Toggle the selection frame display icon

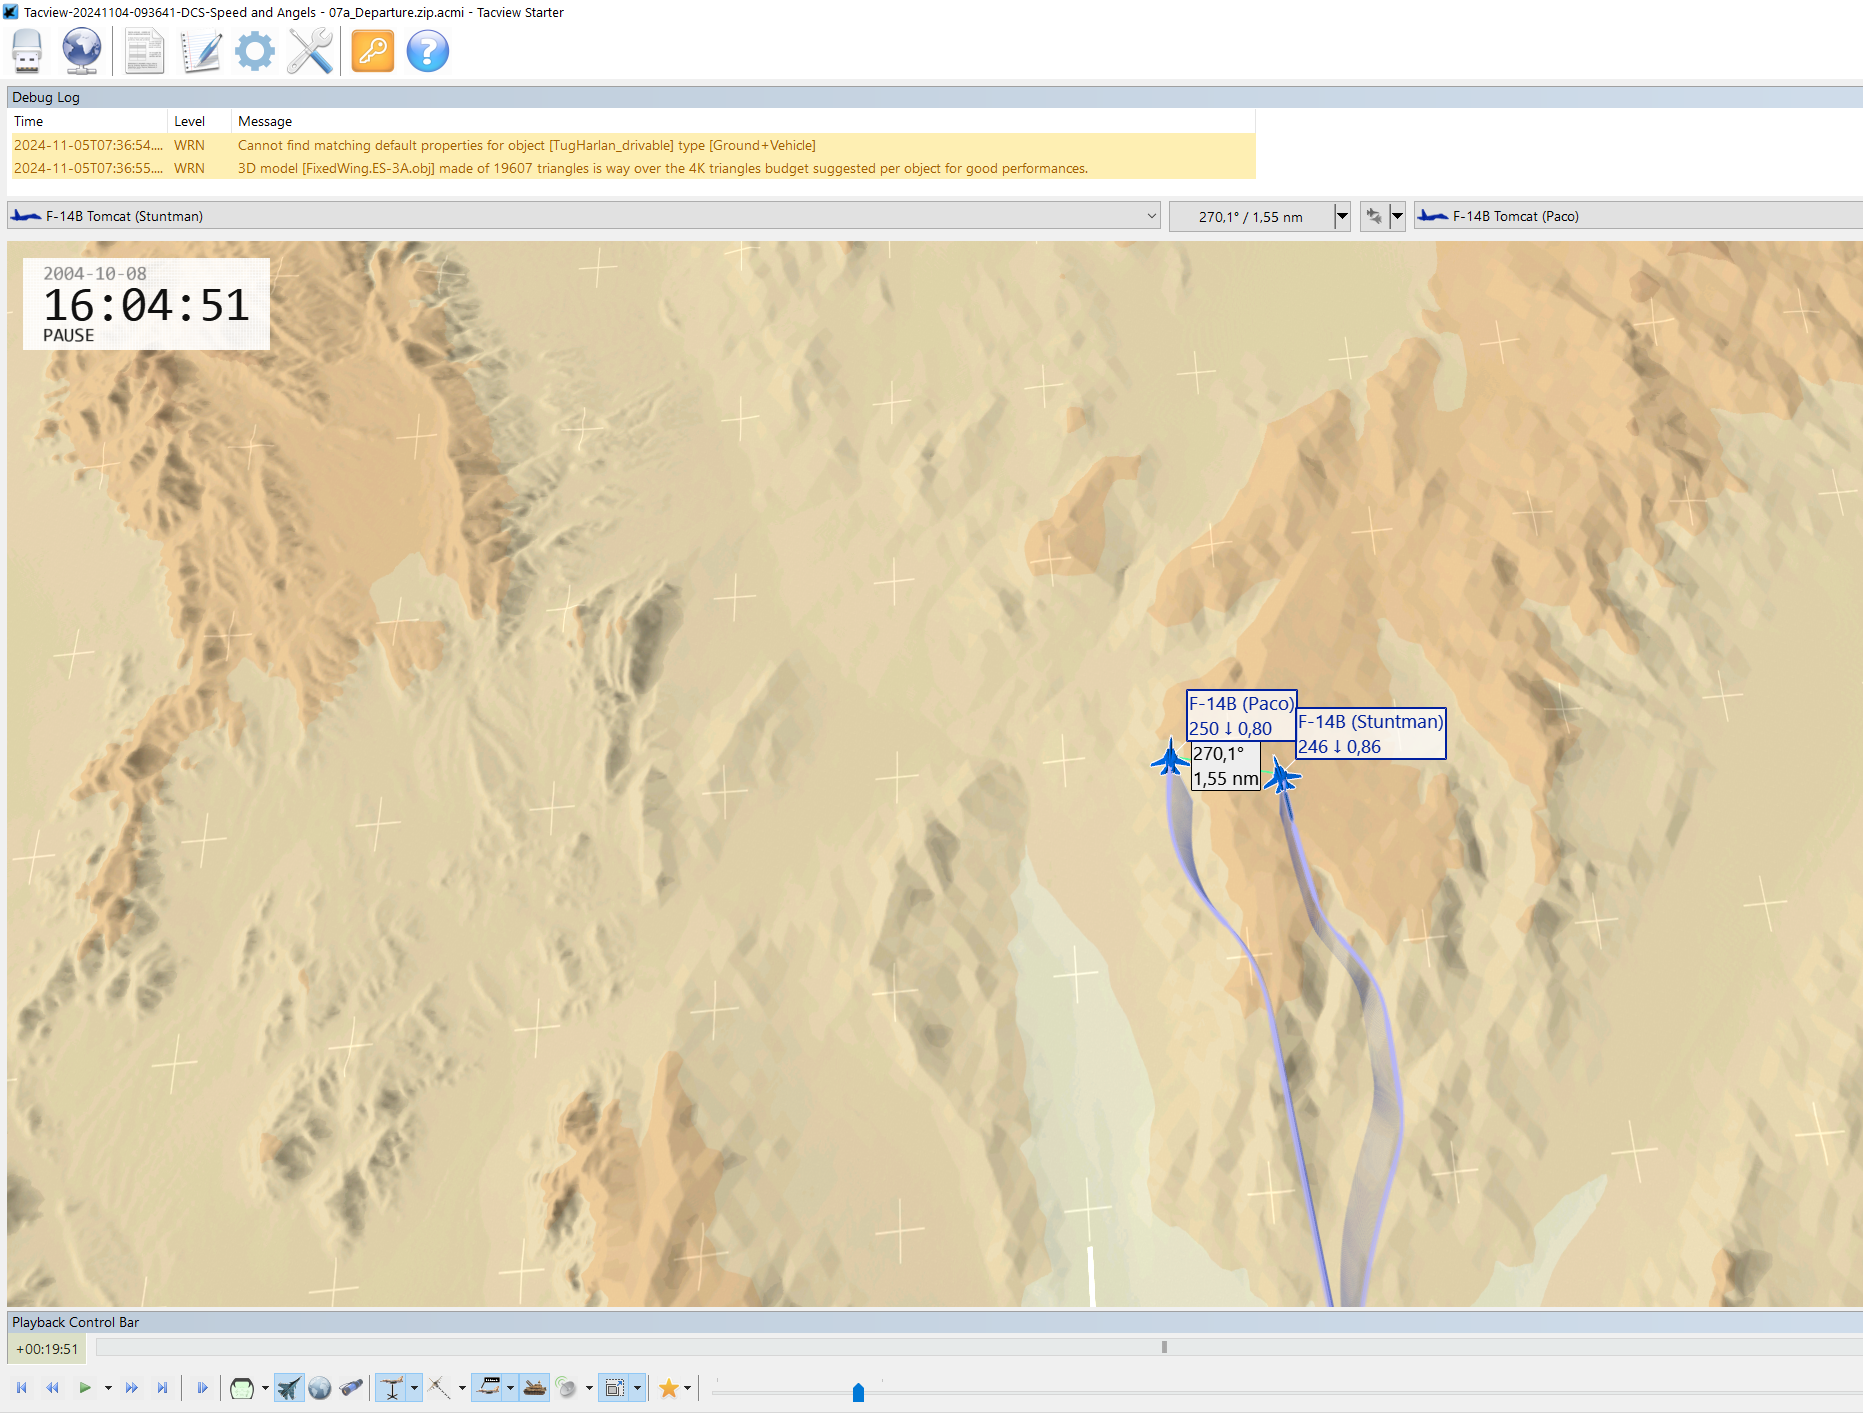(x=614, y=1388)
